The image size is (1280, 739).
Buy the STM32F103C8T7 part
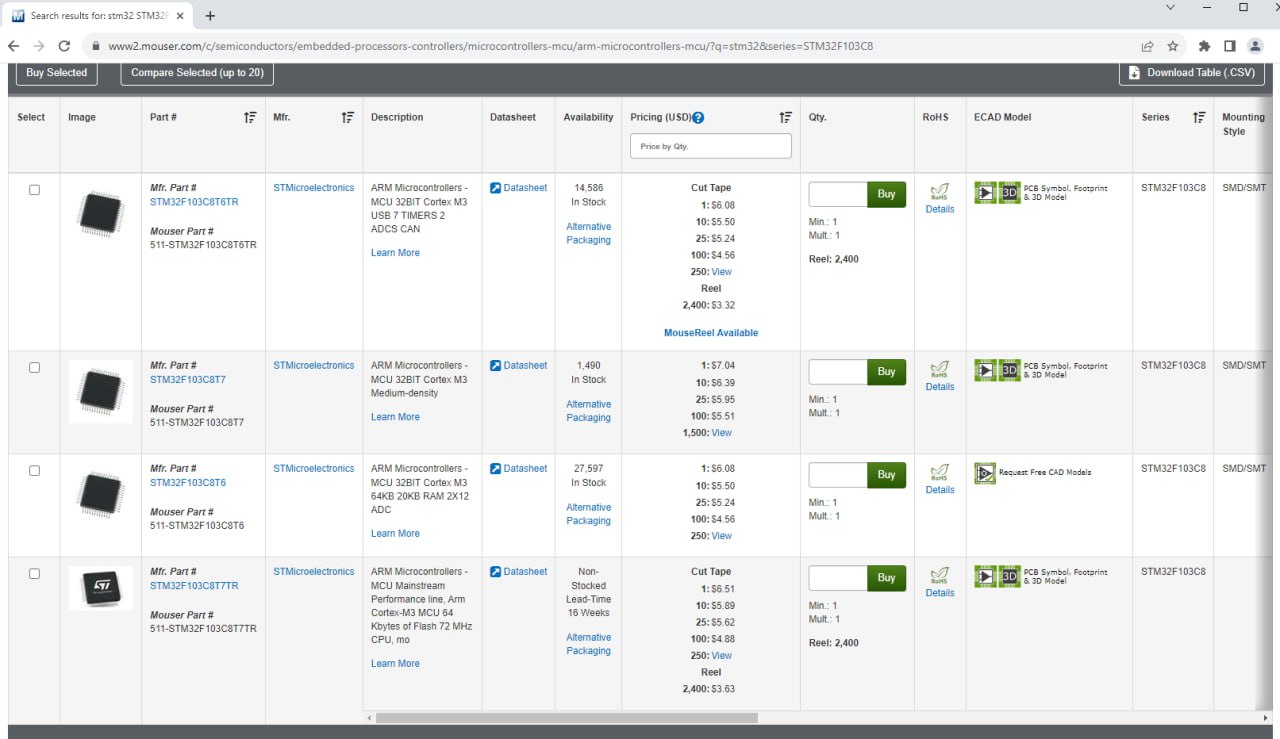point(886,372)
